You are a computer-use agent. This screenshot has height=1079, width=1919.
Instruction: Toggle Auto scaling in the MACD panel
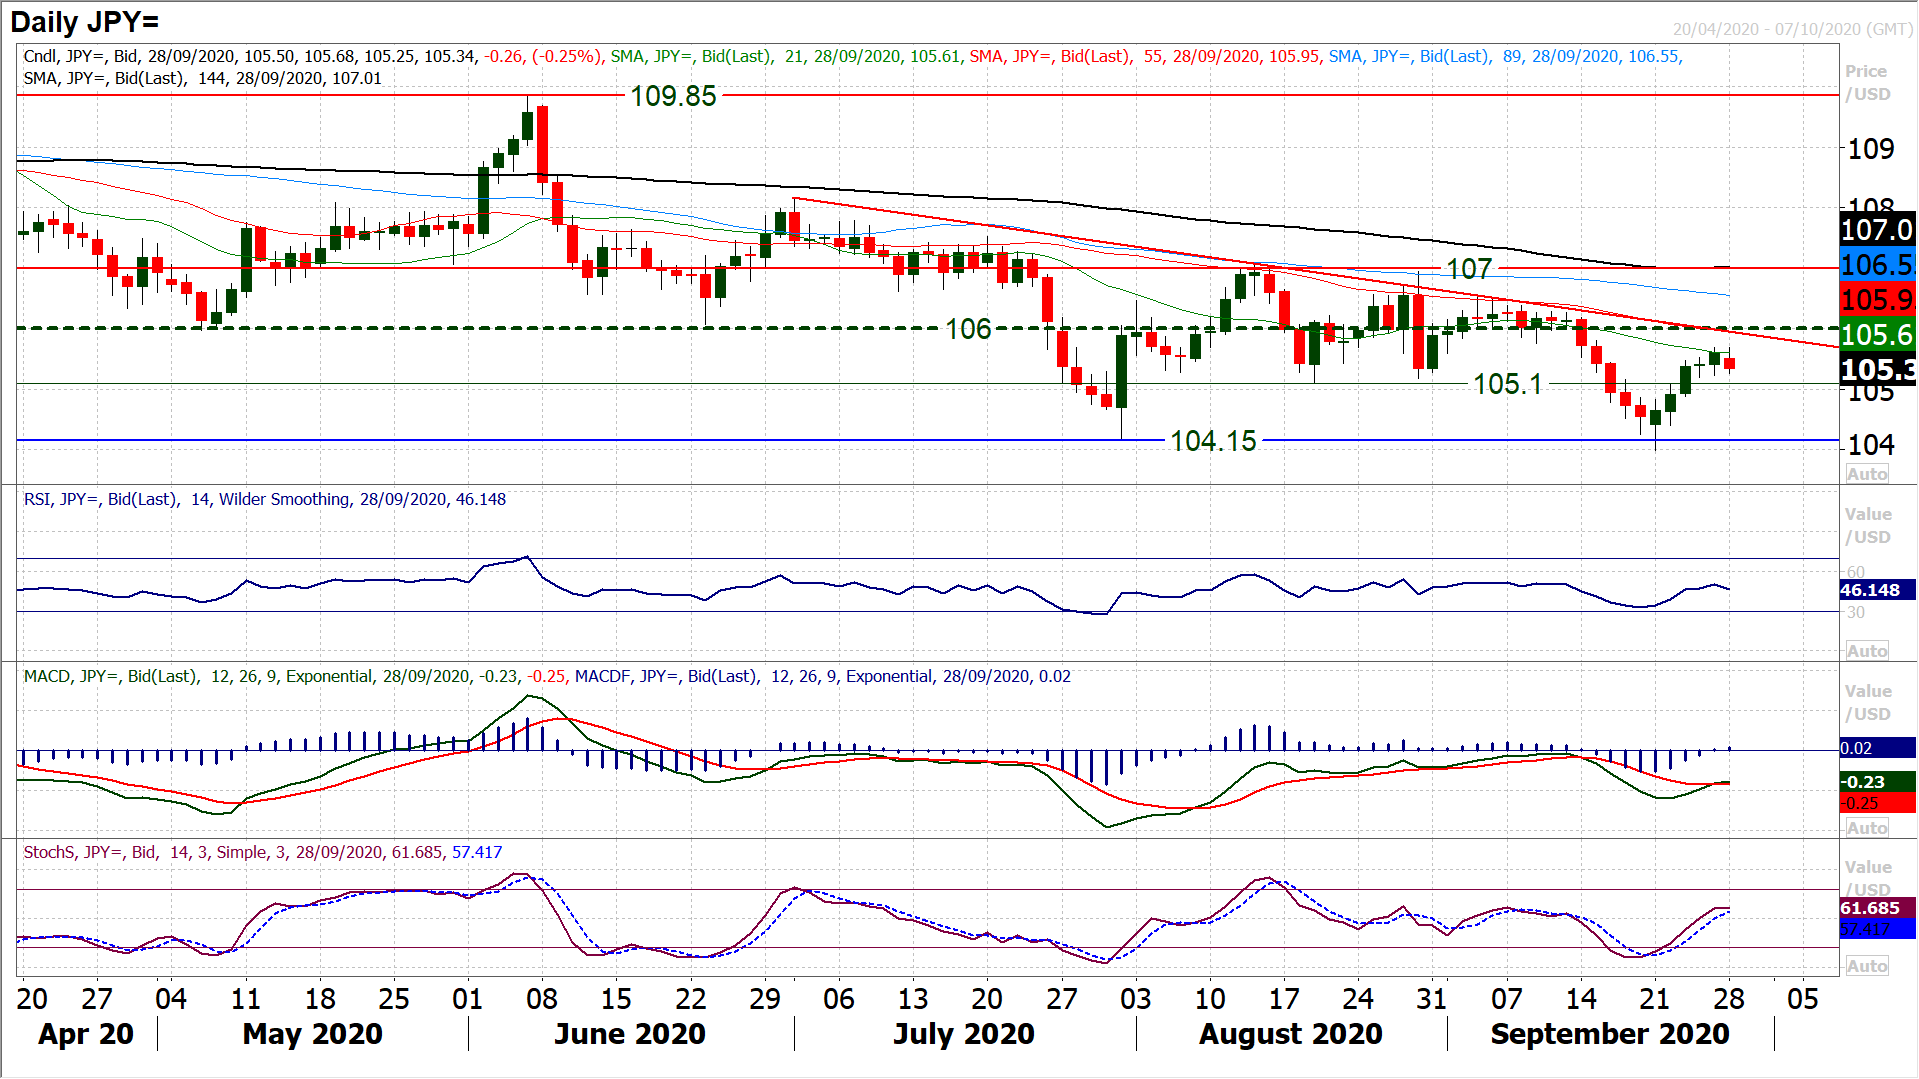pos(1867,828)
